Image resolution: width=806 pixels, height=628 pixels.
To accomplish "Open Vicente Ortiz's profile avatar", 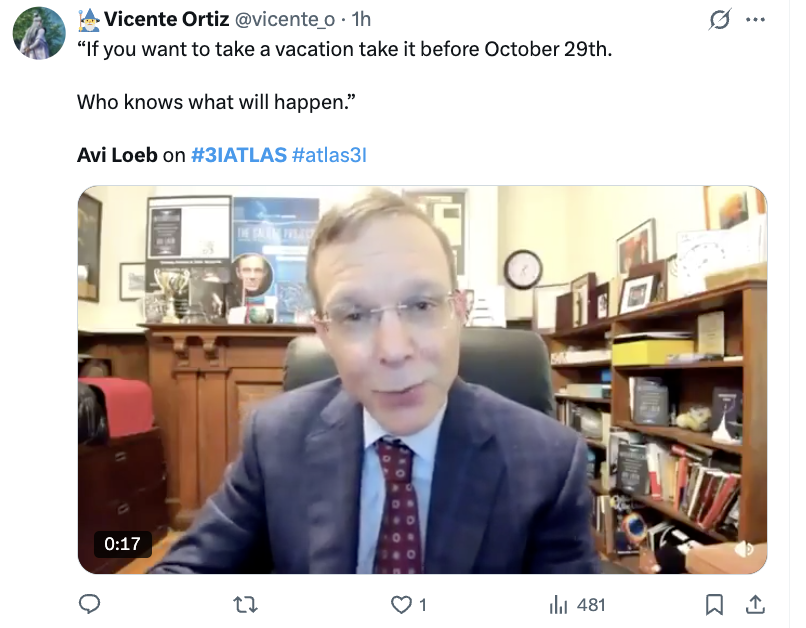I will (39, 33).
